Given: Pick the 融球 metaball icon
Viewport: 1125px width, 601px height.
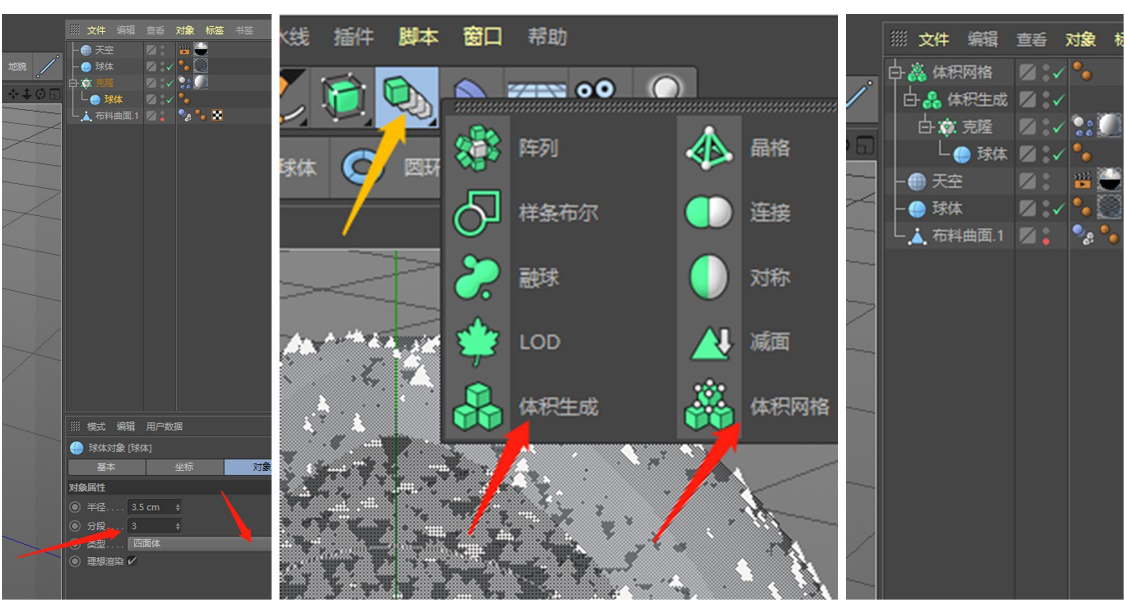Looking at the screenshot, I should coord(476,278).
